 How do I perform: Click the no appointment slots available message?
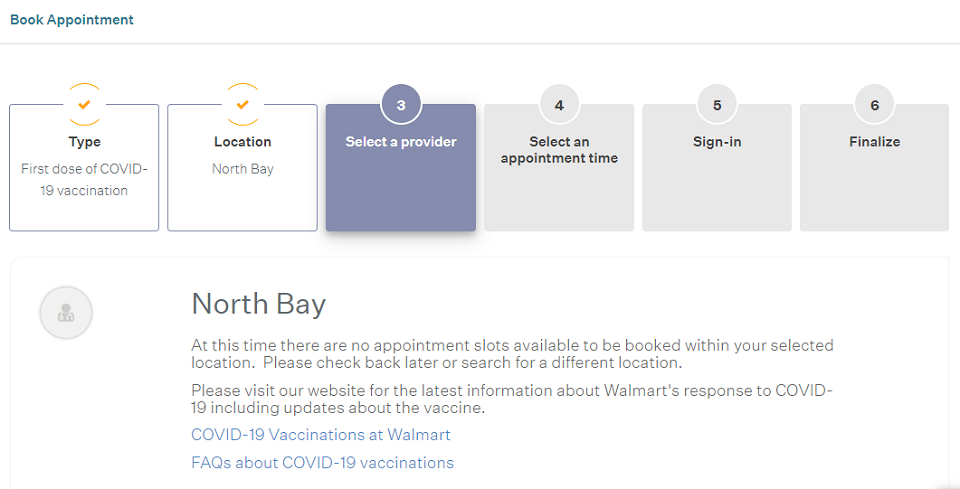point(512,354)
